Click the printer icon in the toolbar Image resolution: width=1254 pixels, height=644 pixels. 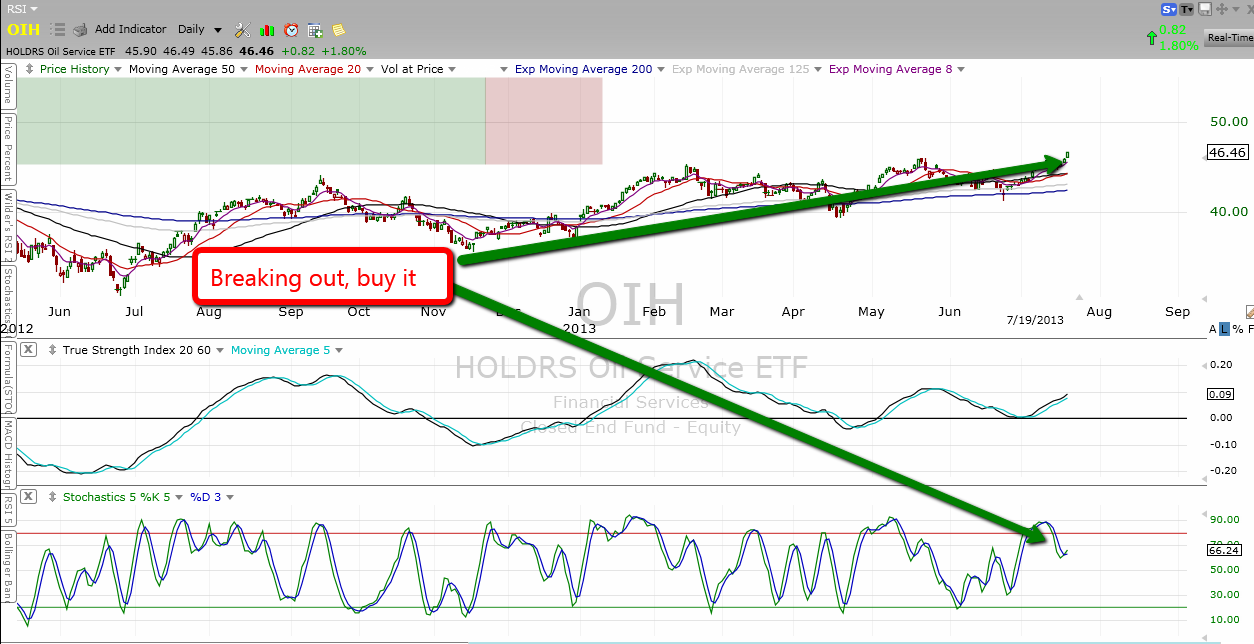tap(79, 30)
